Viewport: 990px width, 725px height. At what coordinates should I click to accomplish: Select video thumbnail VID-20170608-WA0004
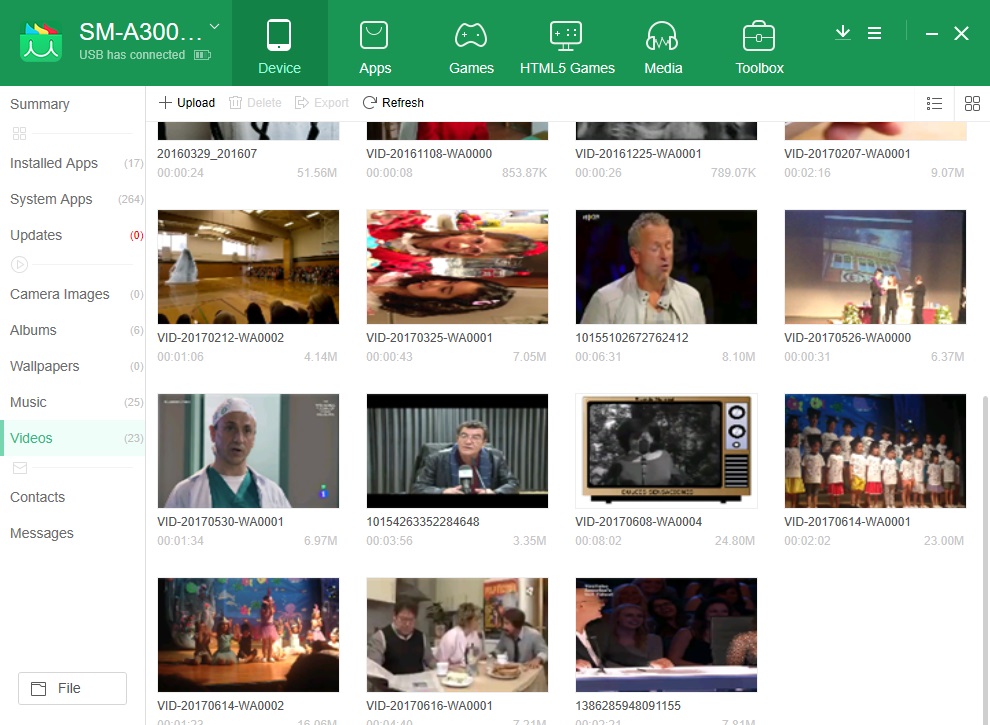click(666, 451)
